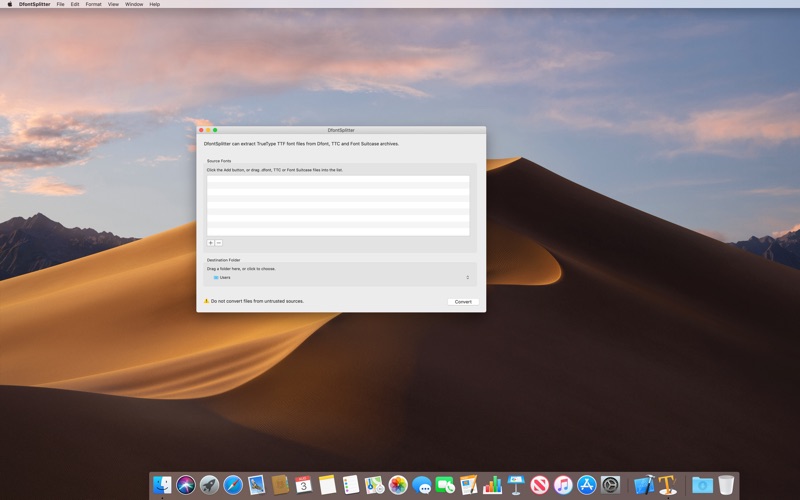Open Pages icon in the Dock
The width and height of the screenshot is (800, 500).
(x=469, y=485)
